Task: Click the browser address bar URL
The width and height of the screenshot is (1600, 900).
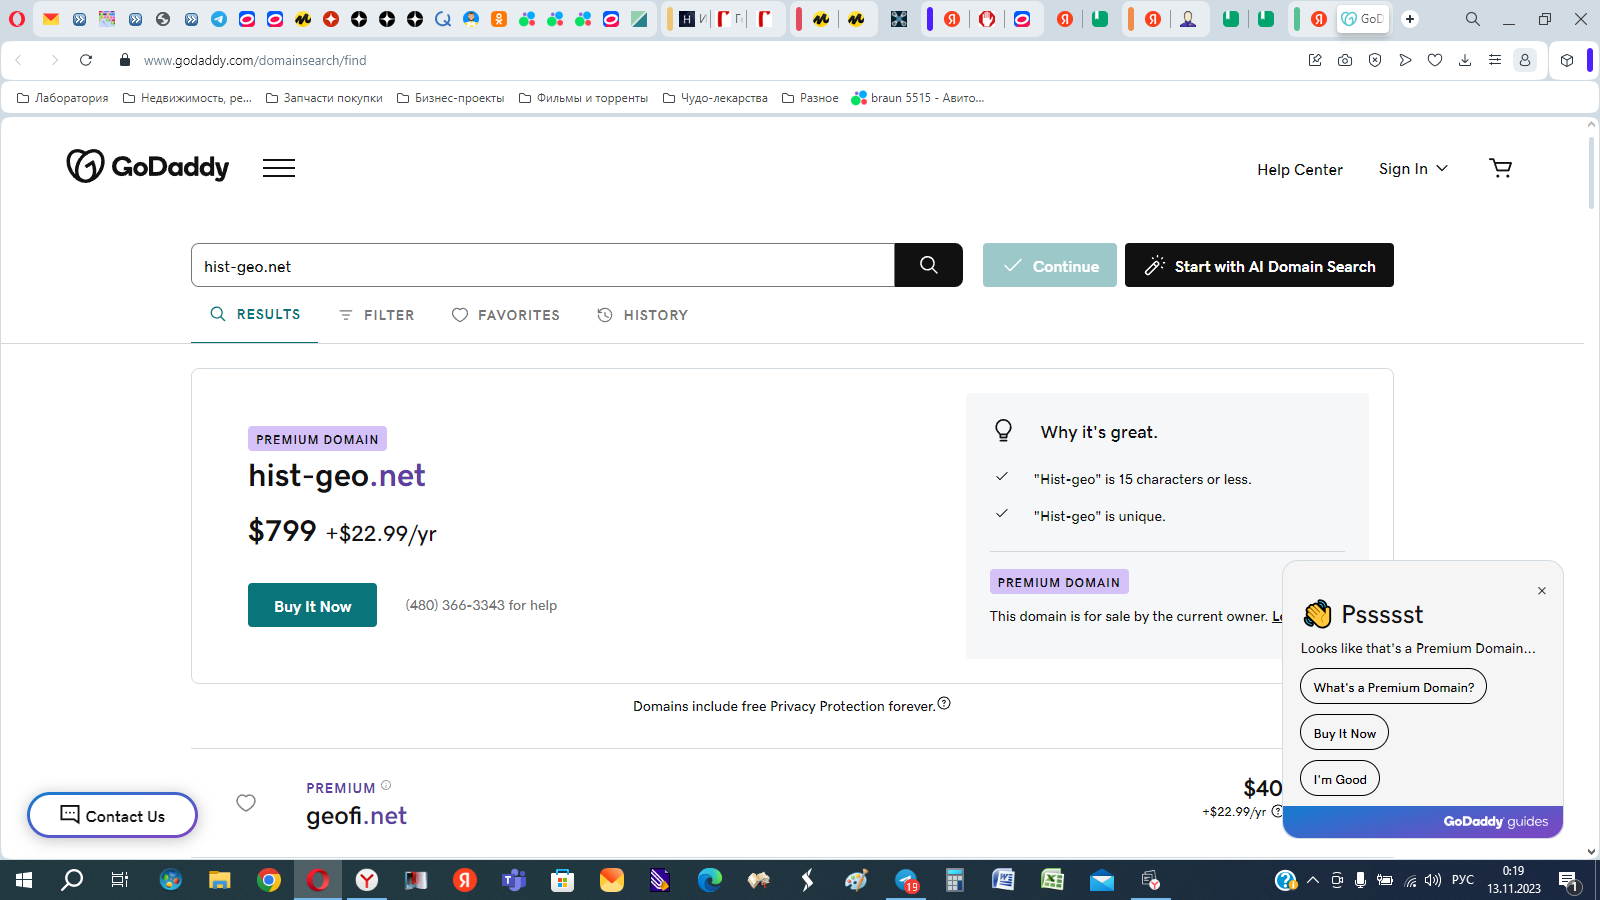Action: (x=255, y=60)
